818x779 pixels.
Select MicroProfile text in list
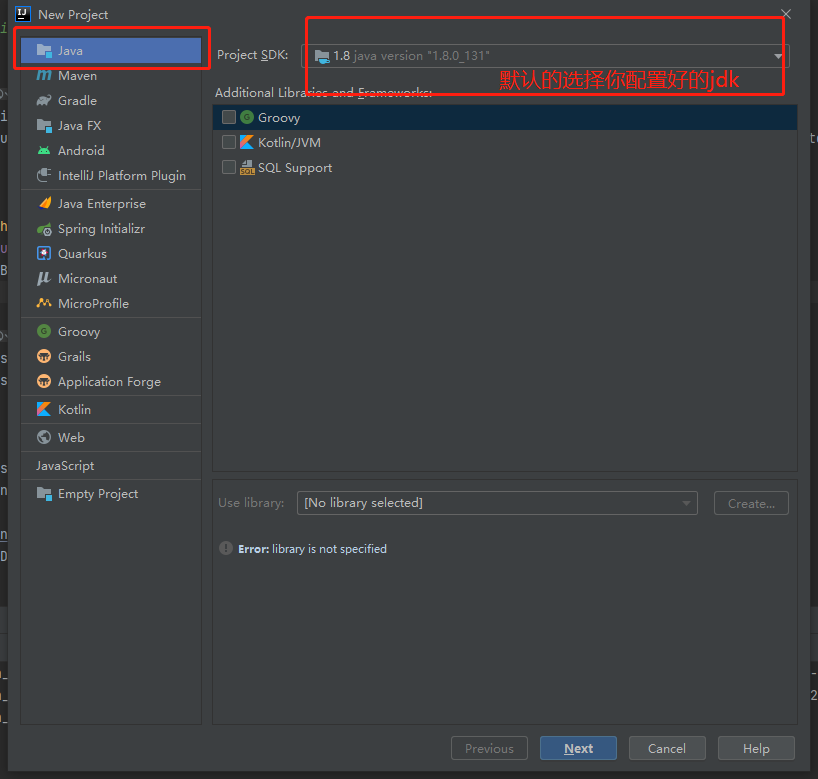point(93,303)
